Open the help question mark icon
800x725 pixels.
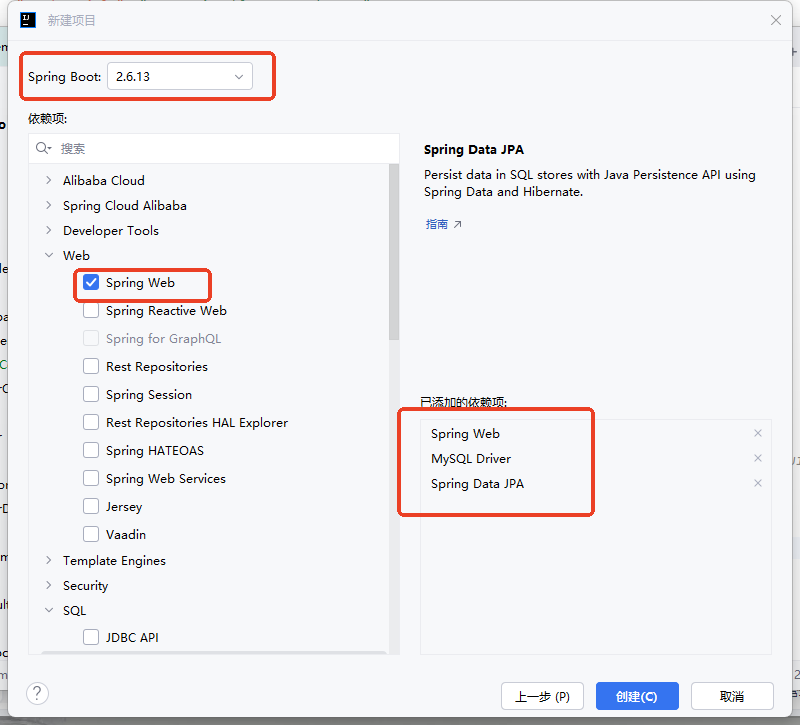pos(37,694)
